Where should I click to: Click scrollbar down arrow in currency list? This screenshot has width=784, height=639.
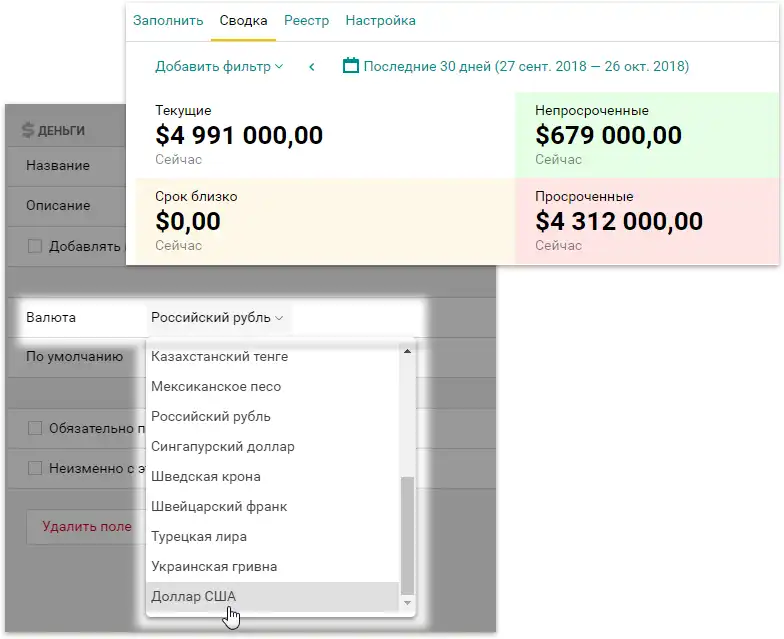pos(408,602)
